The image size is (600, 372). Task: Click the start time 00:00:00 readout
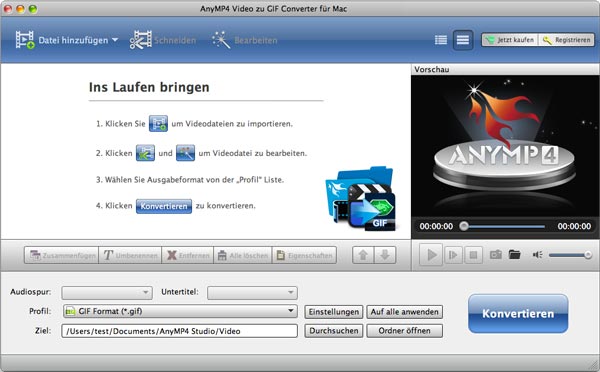[x=436, y=226]
